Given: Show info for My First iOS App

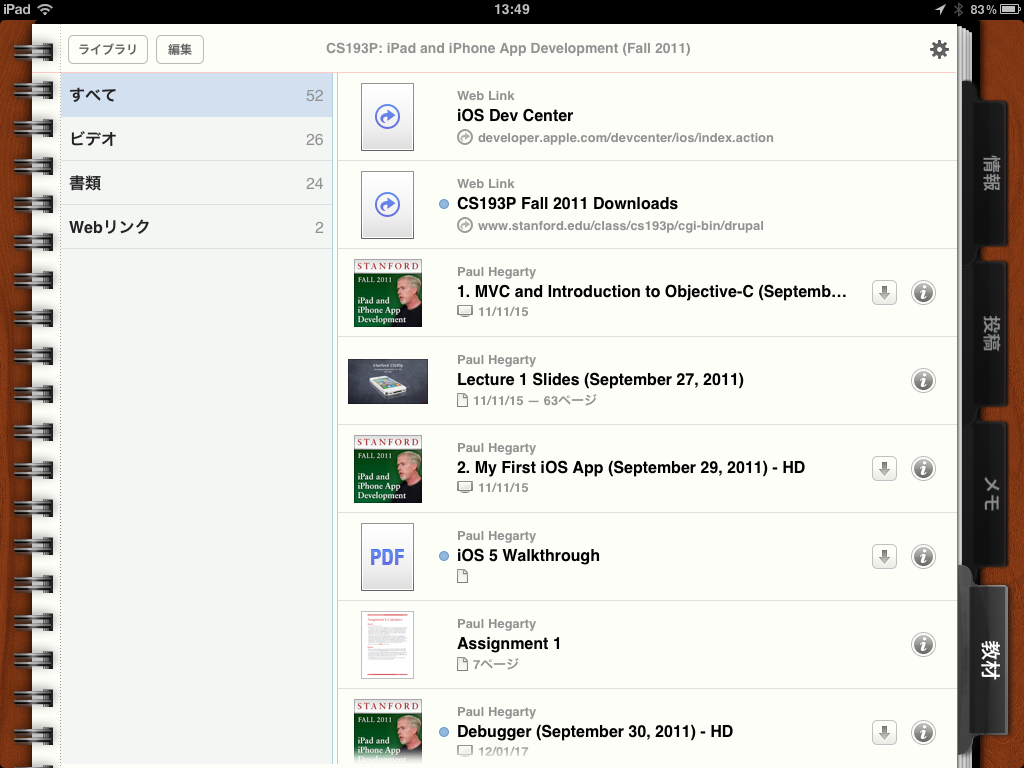Looking at the screenshot, I should (x=923, y=468).
